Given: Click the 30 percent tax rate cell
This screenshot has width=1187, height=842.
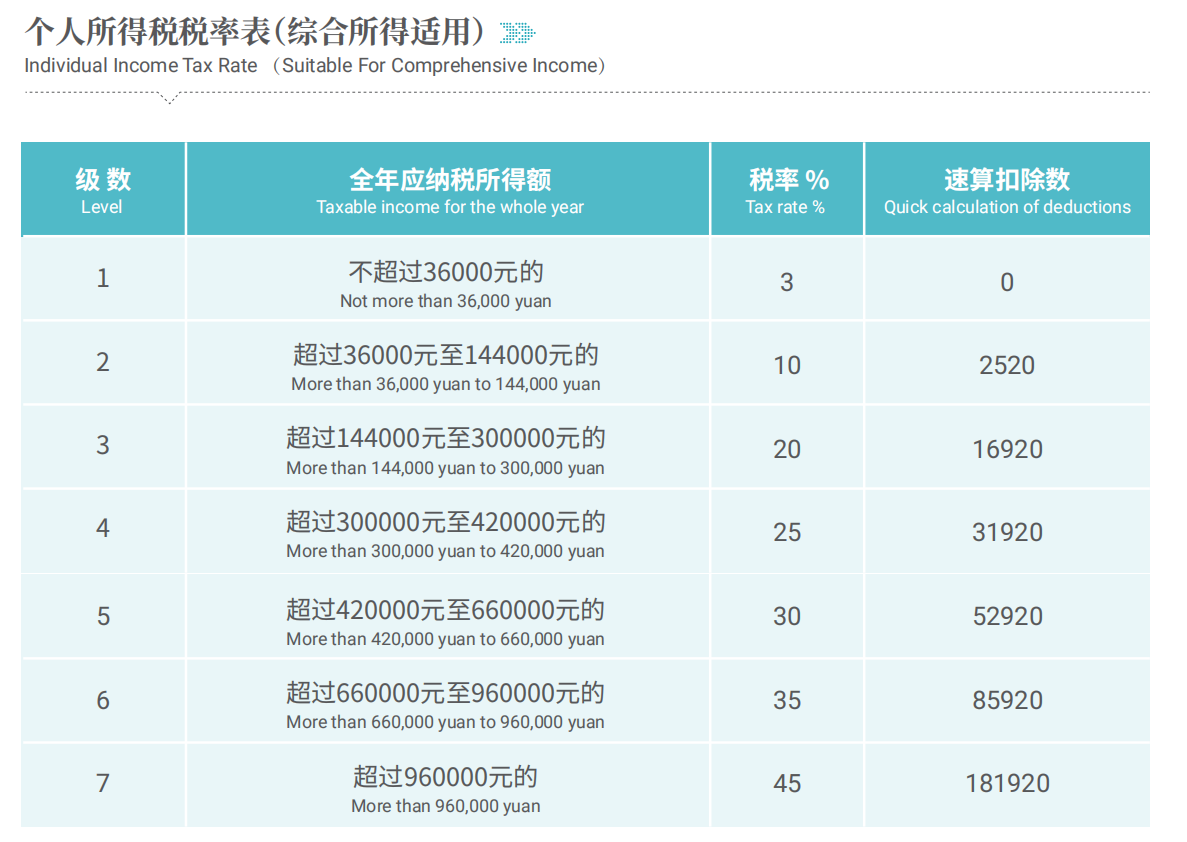Looking at the screenshot, I should [787, 616].
